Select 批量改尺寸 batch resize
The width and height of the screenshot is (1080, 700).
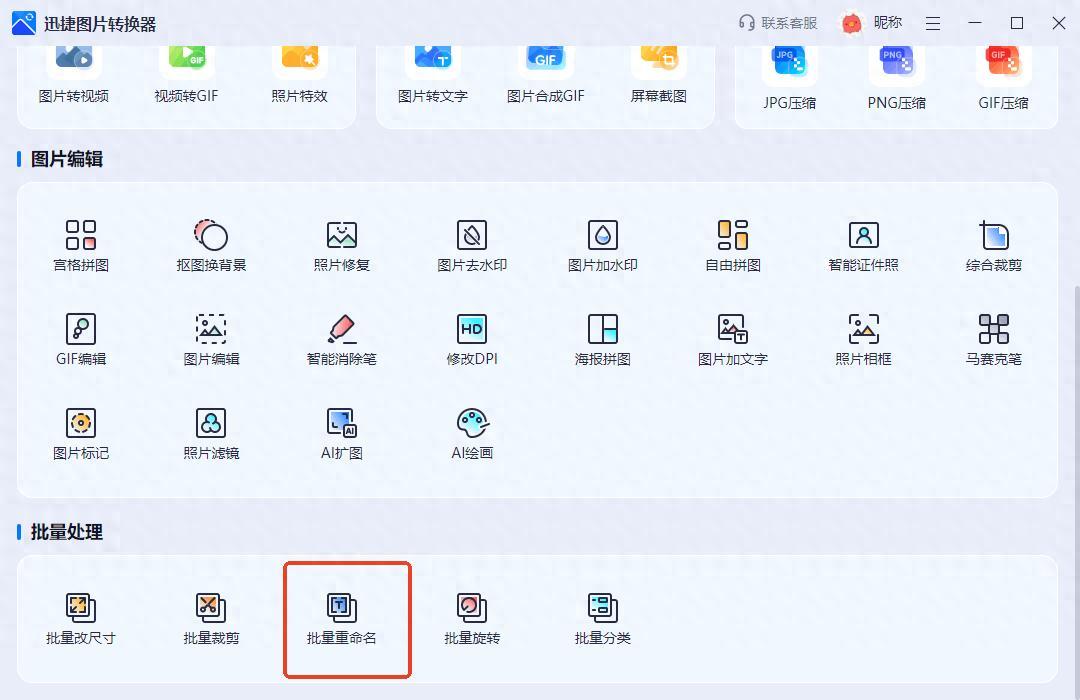tap(81, 618)
